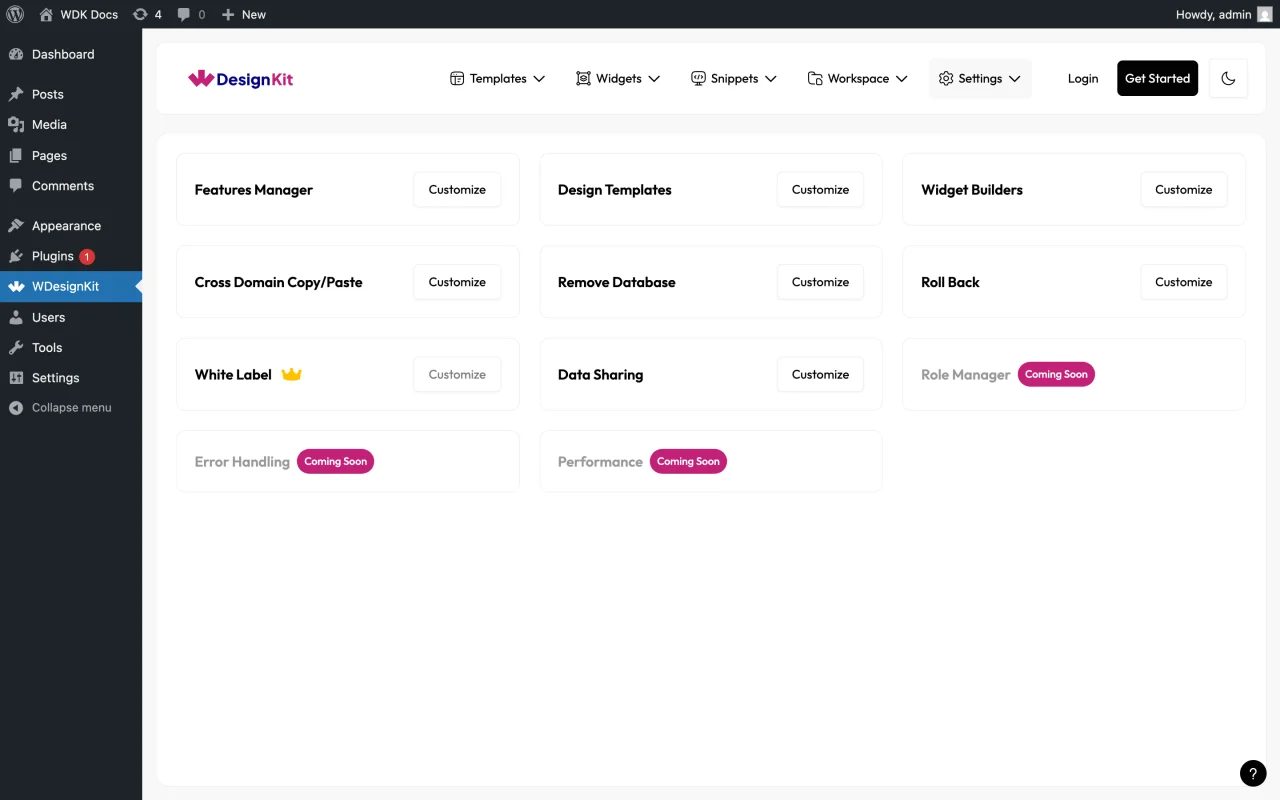Expand the Workspace dropdown chevron
This screenshot has height=800, width=1280.
pos(901,78)
